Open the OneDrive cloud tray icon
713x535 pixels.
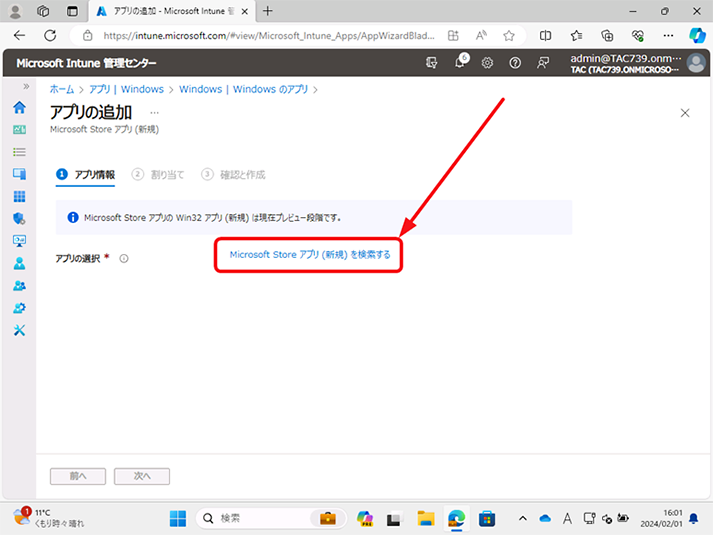click(x=545, y=518)
